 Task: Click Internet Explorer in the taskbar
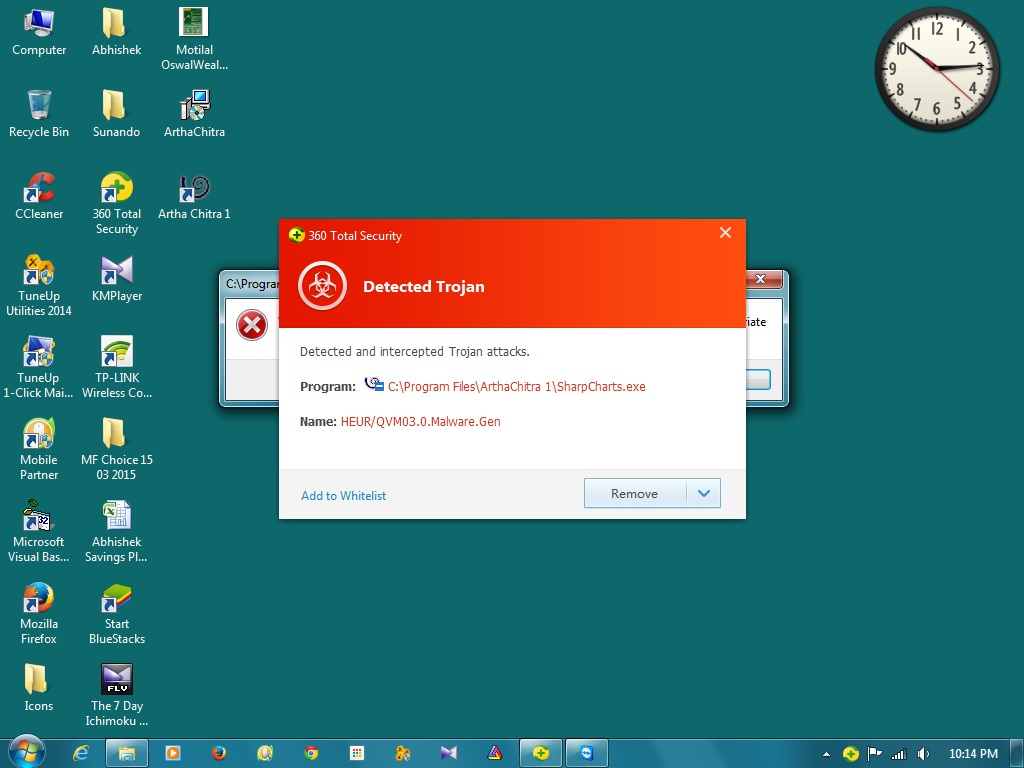[x=80, y=753]
